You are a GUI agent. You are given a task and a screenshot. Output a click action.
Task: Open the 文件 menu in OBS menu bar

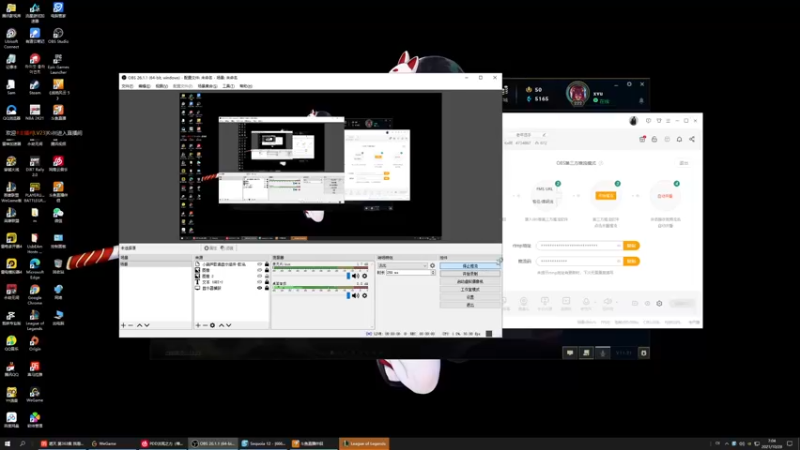coord(127,86)
